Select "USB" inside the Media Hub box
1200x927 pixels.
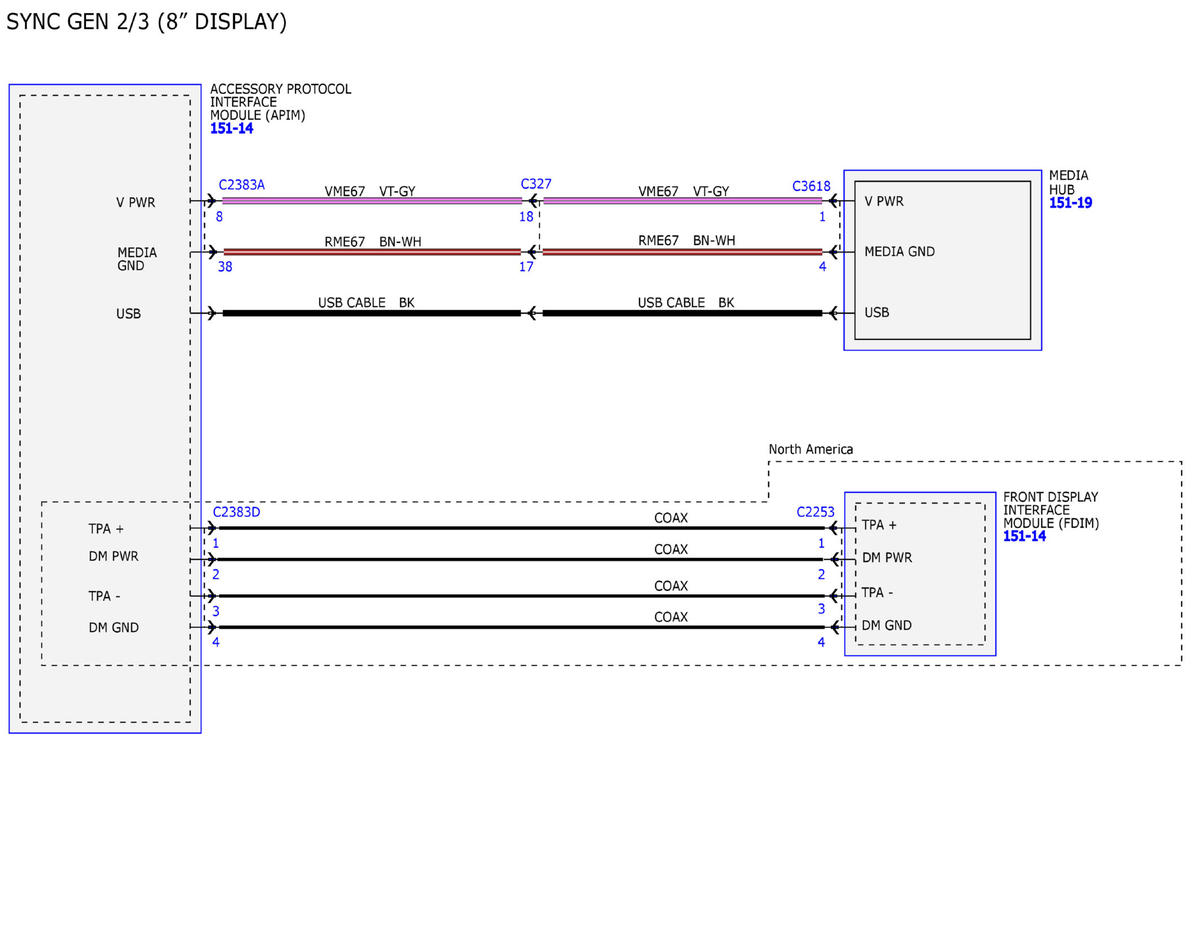coord(877,312)
